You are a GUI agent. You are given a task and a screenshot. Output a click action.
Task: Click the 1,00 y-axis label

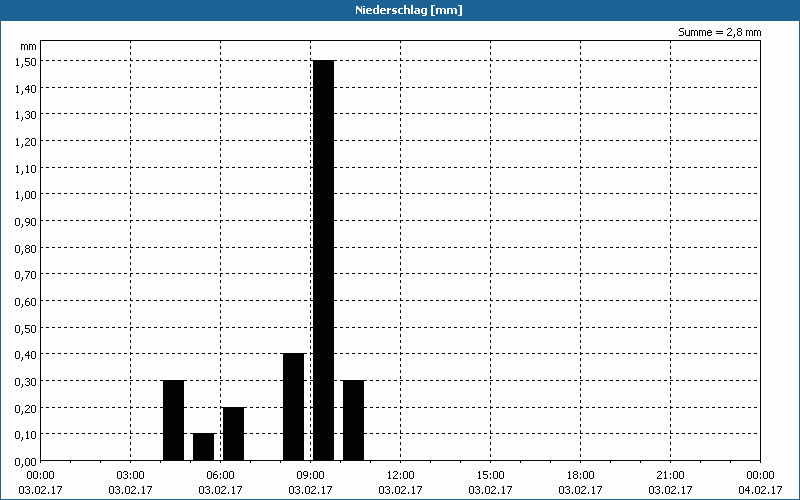pyautogui.click(x=26, y=195)
